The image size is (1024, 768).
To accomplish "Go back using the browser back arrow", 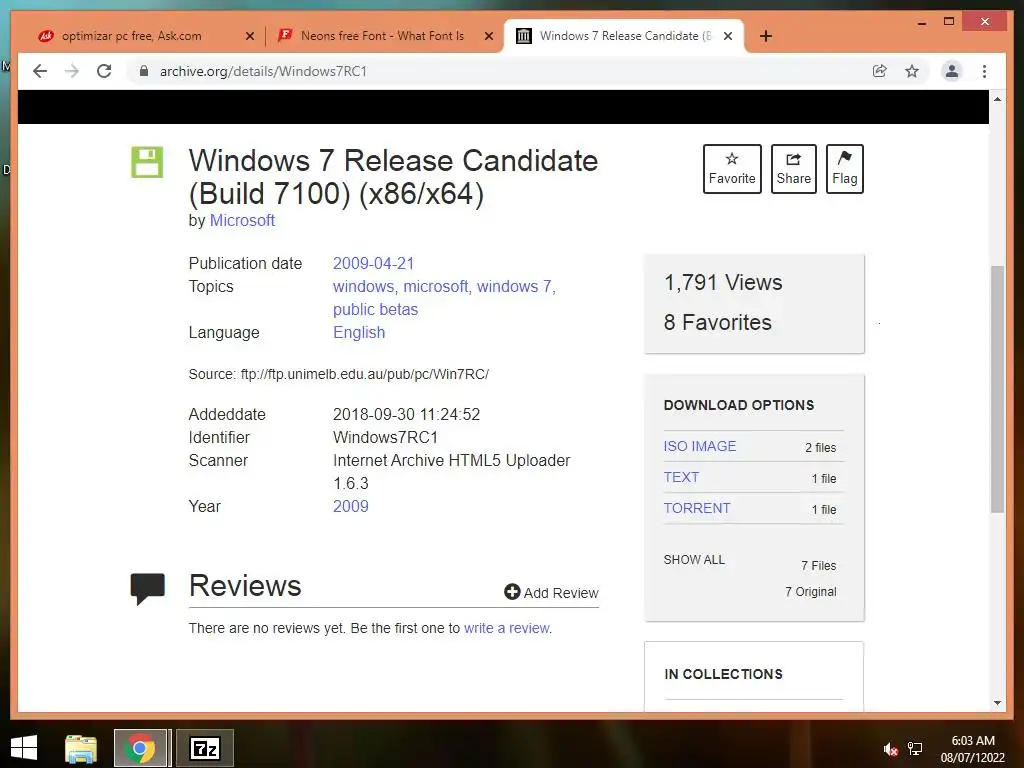I will [40, 71].
